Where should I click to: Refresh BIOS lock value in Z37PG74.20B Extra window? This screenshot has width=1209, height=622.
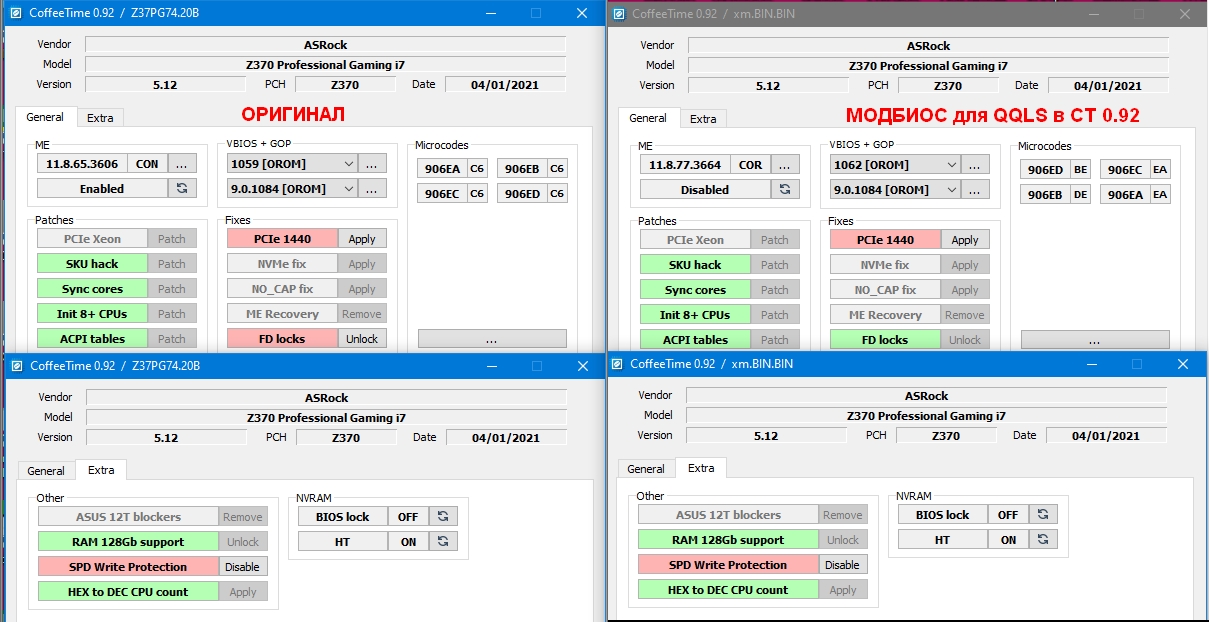pyautogui.click(x=443, y=517)
